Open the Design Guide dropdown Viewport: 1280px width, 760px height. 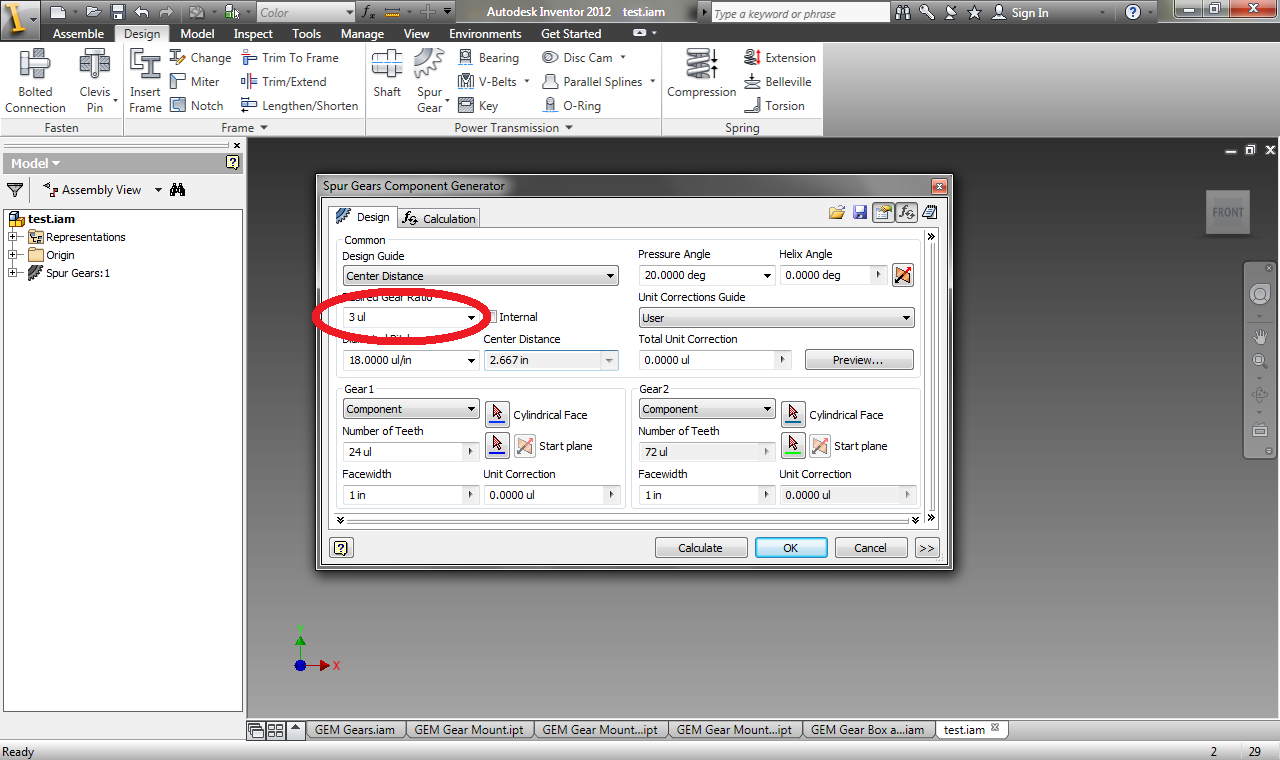481,276
